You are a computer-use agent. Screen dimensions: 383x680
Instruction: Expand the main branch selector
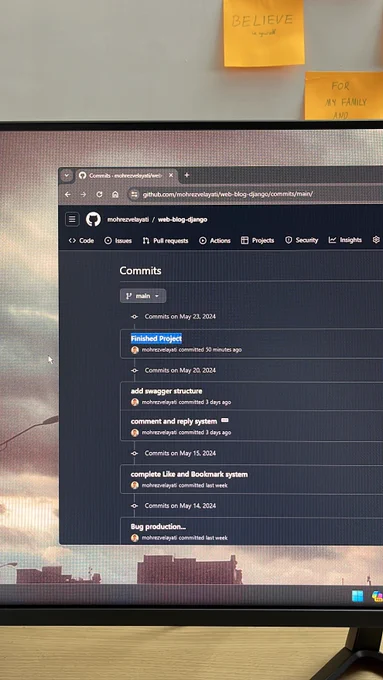pyautogui.click(x=143, y=296)
